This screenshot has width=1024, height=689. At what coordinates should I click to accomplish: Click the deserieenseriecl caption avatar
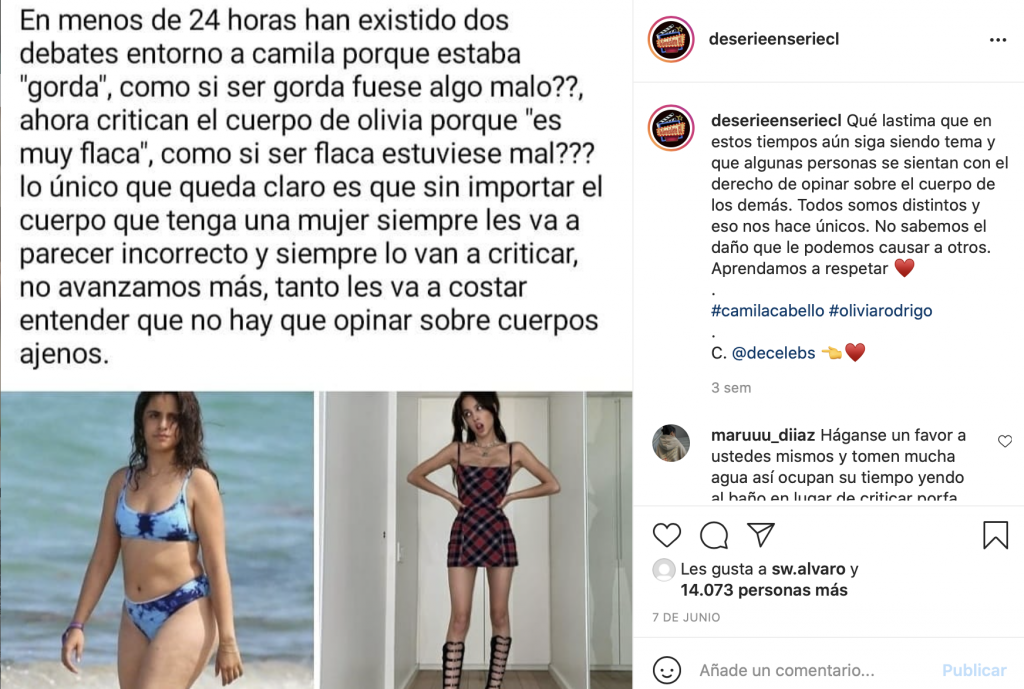click(x=671, y=128)
